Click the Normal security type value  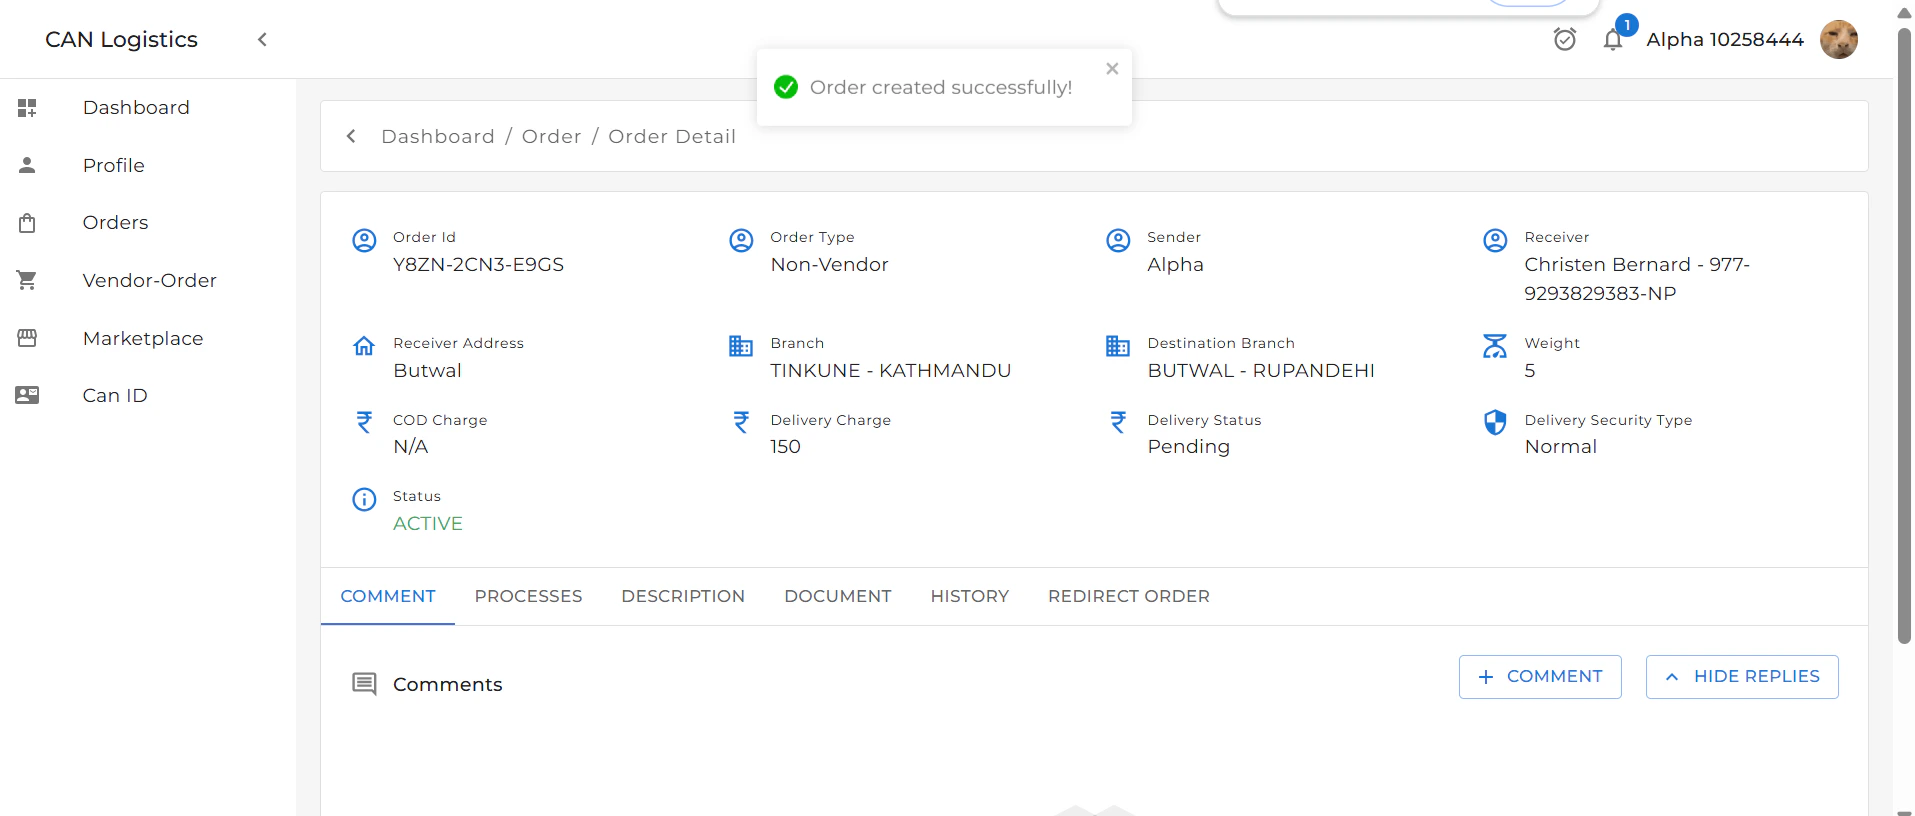pyautogui.click(x=1560, y=447)
